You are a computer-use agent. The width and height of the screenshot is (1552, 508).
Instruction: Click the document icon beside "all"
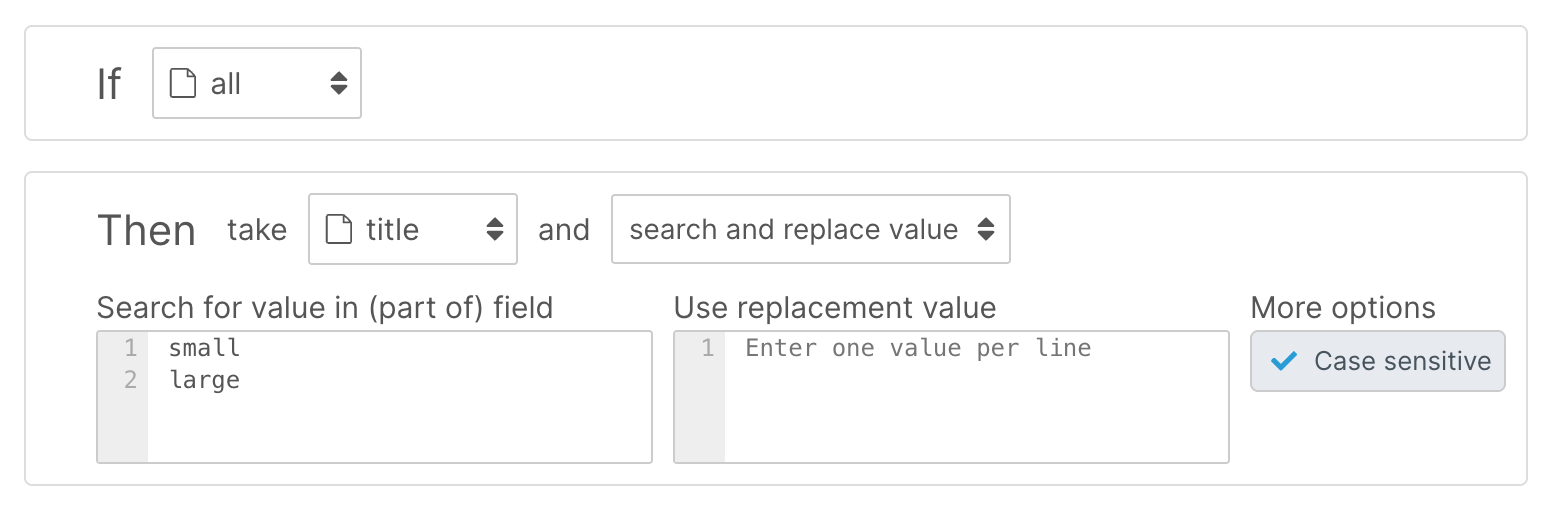pyautogui.click(x=182, y=84)
